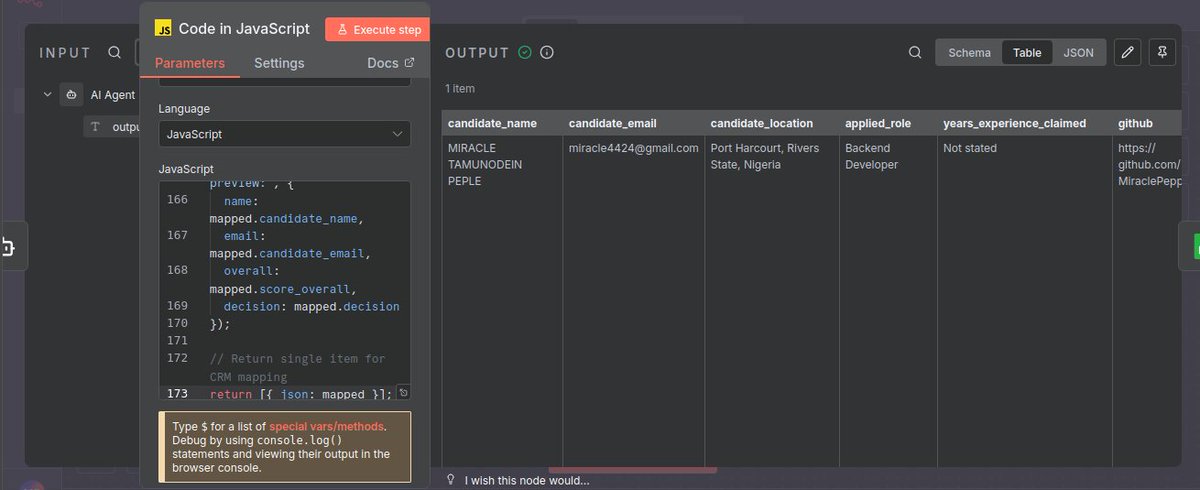Search the OUTPUT panel data
The image size is (1200, 490).
pyautogui.click(x=915, y=53)
